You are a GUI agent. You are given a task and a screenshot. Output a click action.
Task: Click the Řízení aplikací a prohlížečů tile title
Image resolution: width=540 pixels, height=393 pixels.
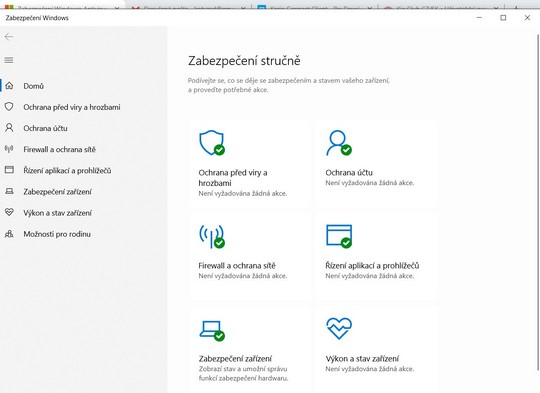click(x=372, y=266)
